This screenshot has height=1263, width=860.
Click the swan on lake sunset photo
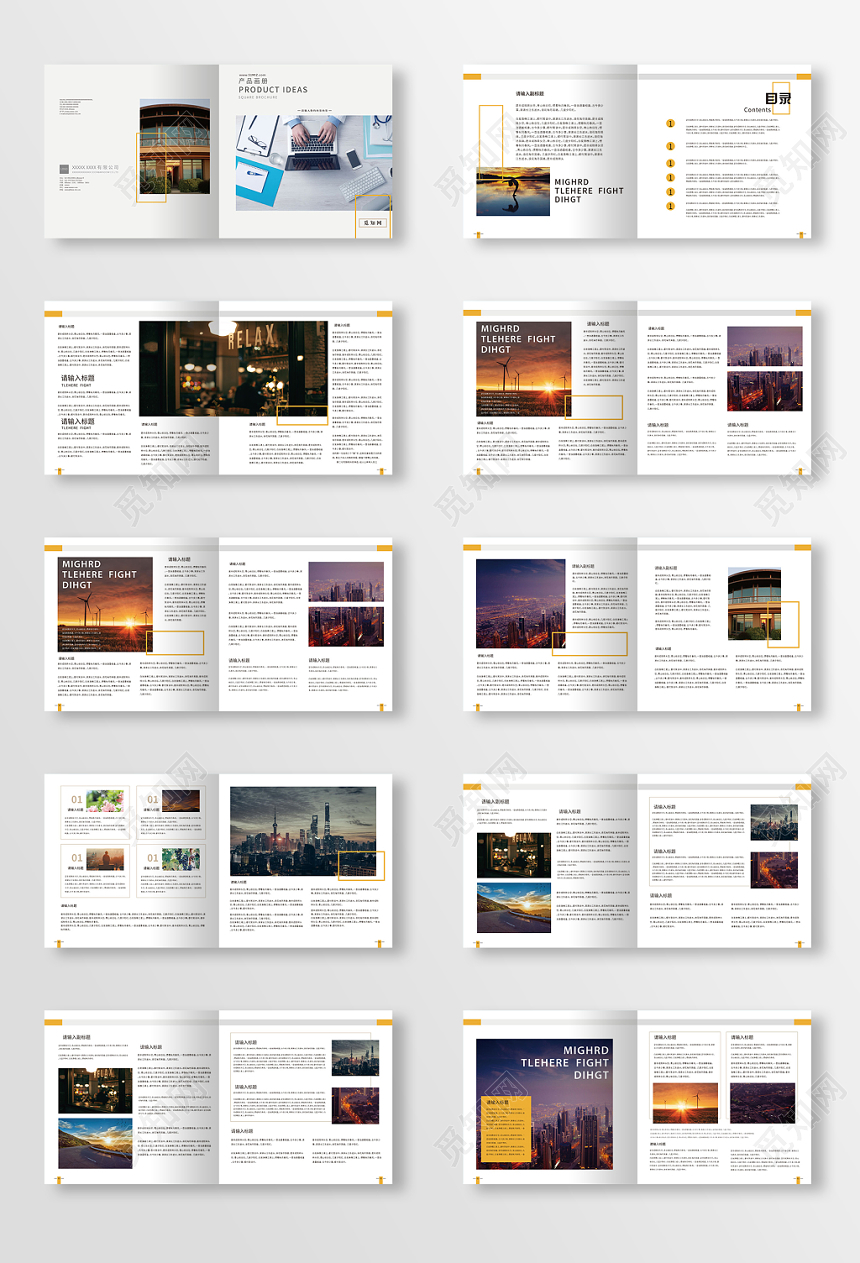[x=512, y=191]
